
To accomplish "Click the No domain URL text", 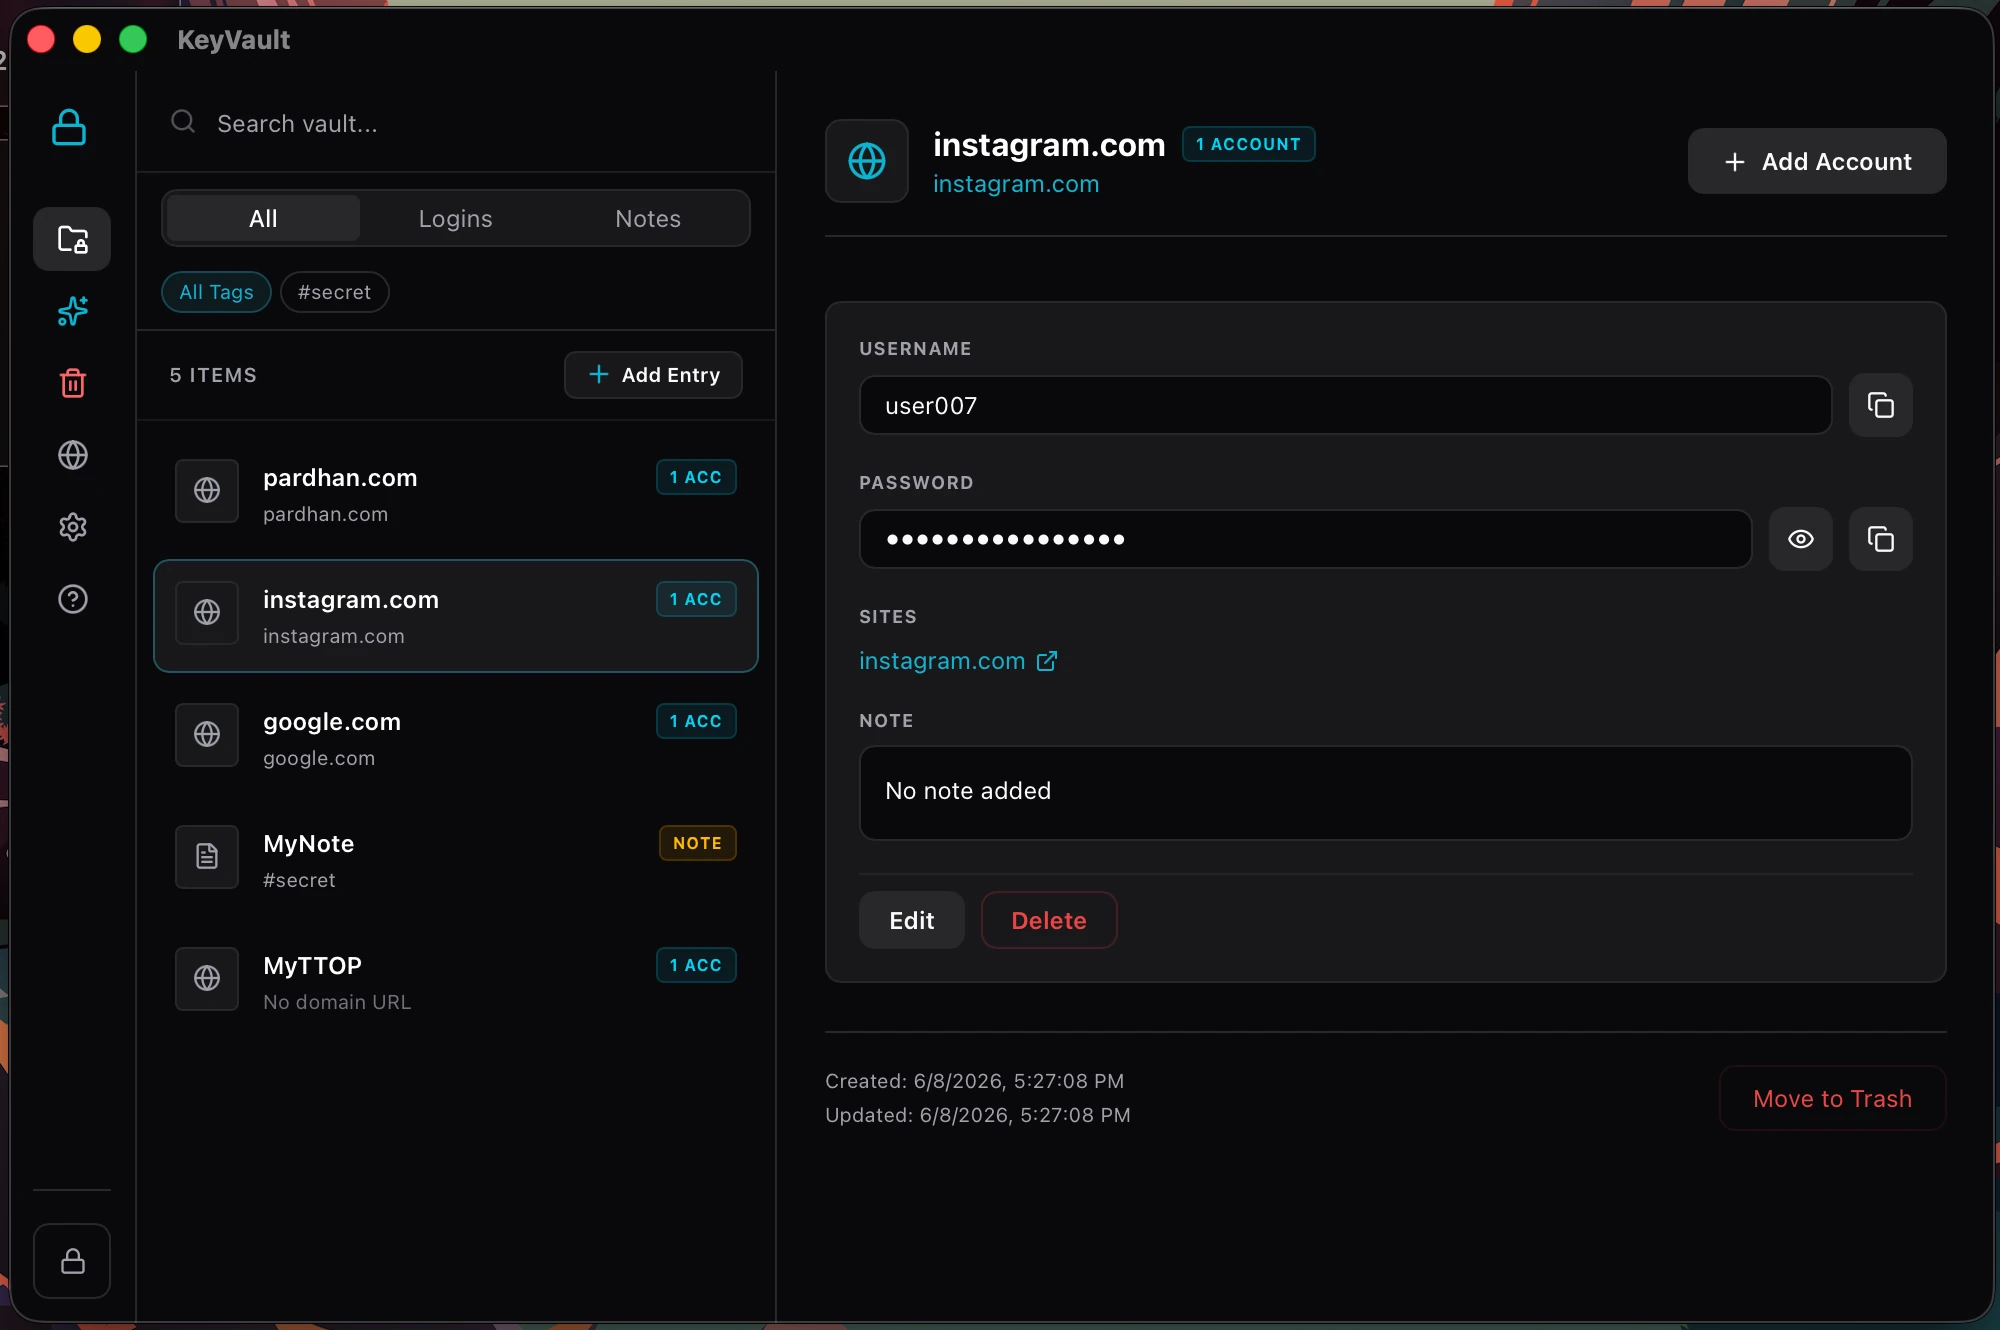I will 337,1002.
